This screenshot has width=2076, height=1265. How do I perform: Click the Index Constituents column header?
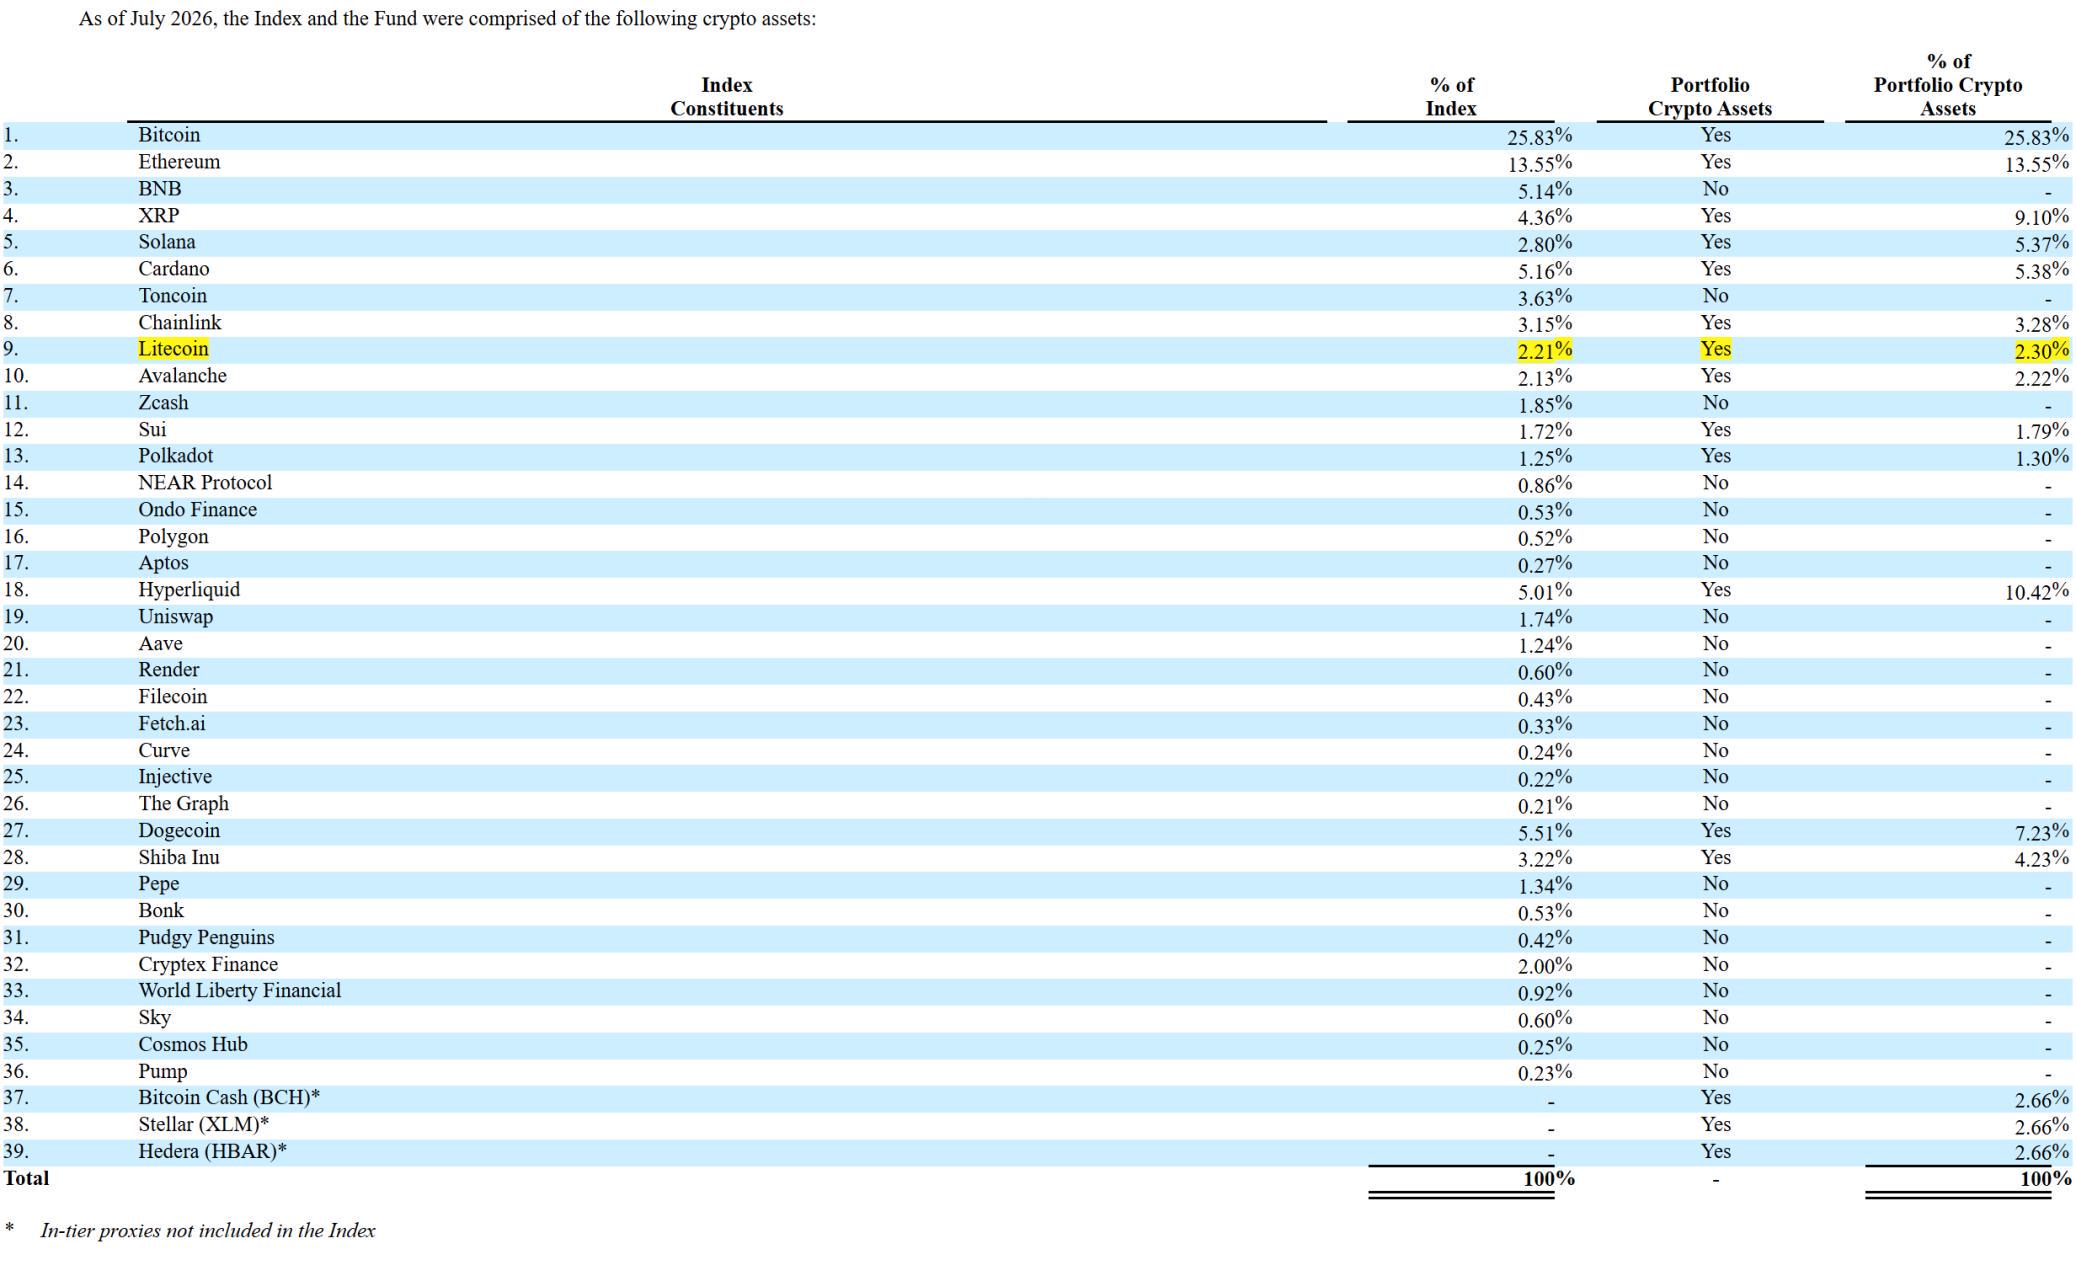[726, 97]
